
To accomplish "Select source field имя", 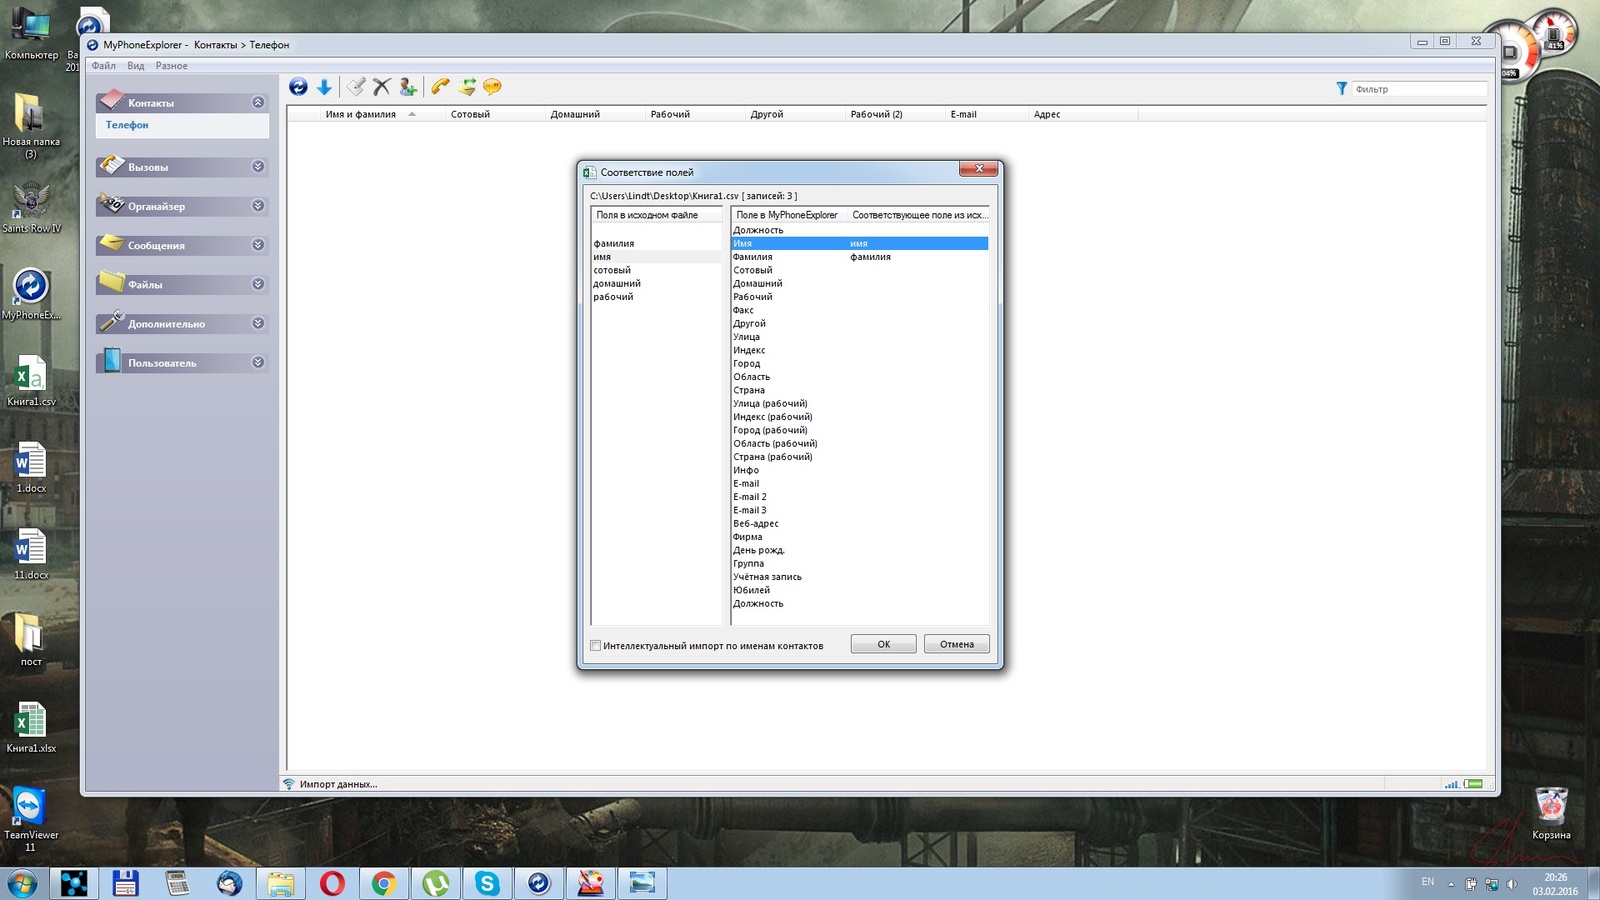I will 656,257.
